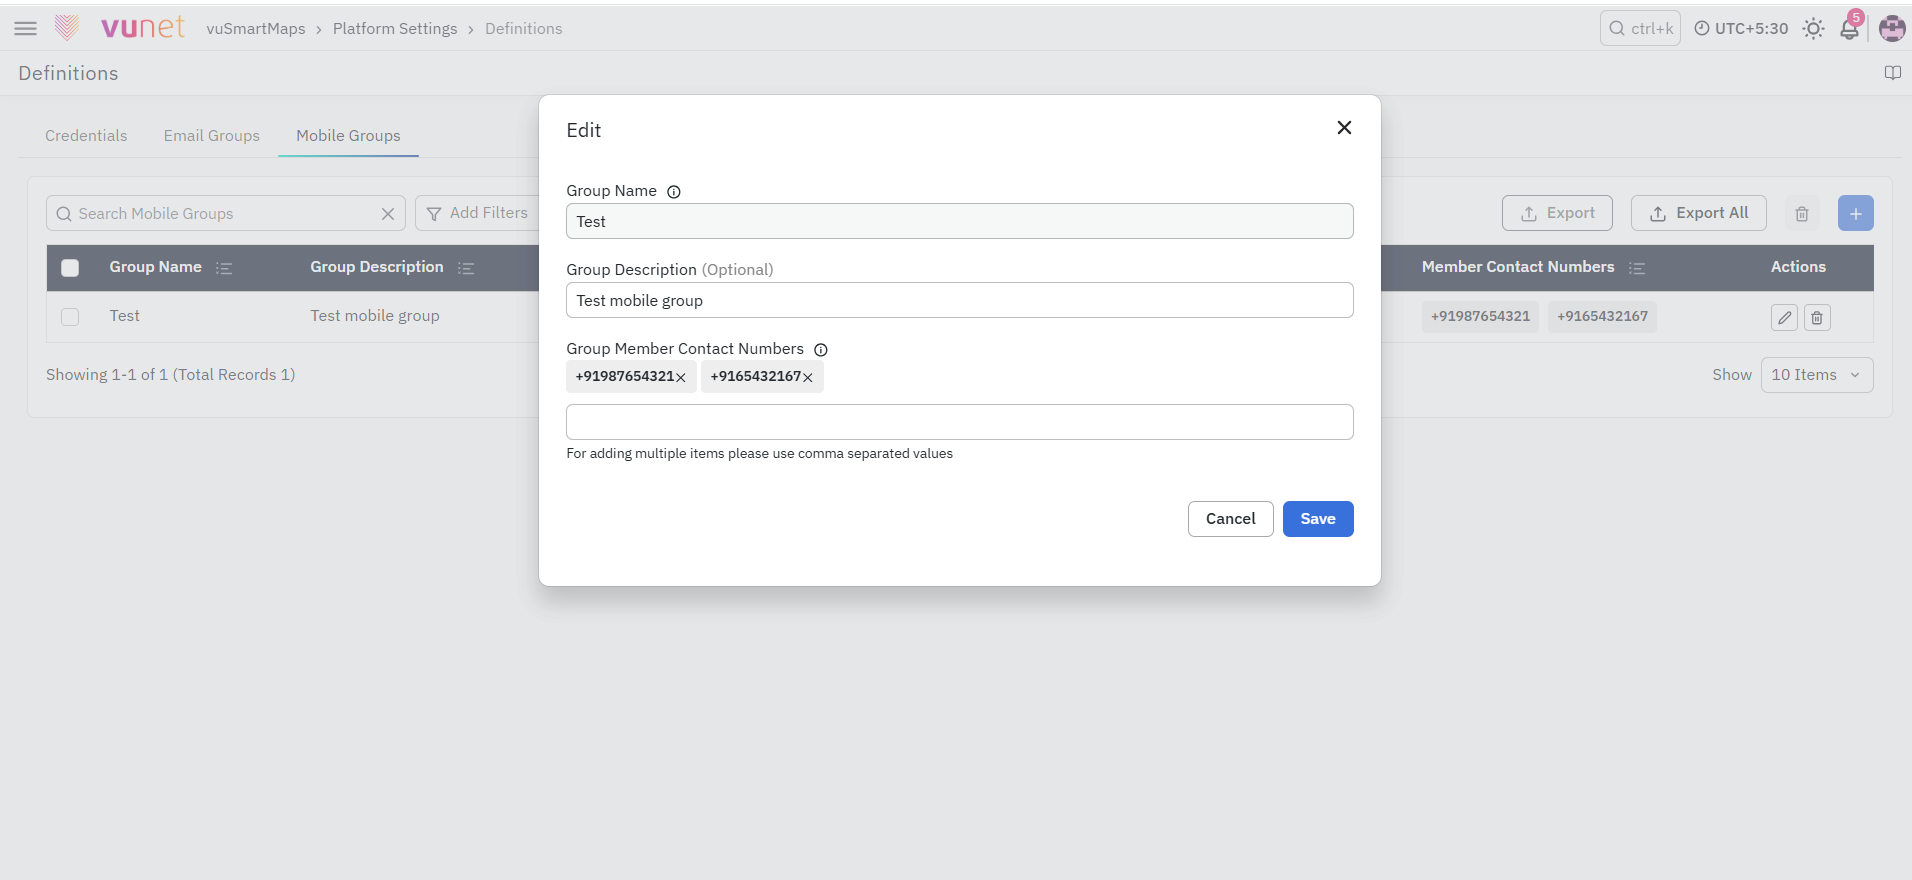Toggle the light theme sun icon
Image resolution: width=1912 pixels, height=880 pixels.
pos(1813,29)
